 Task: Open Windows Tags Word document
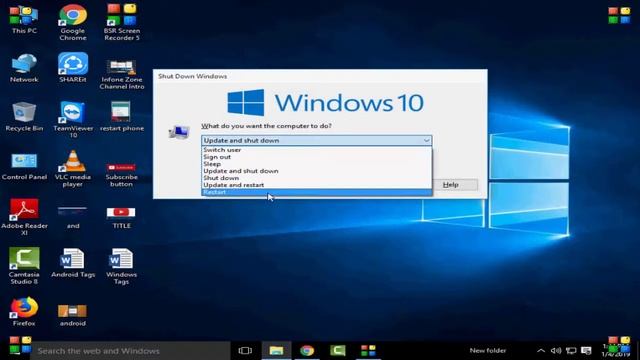pos(121,266)
